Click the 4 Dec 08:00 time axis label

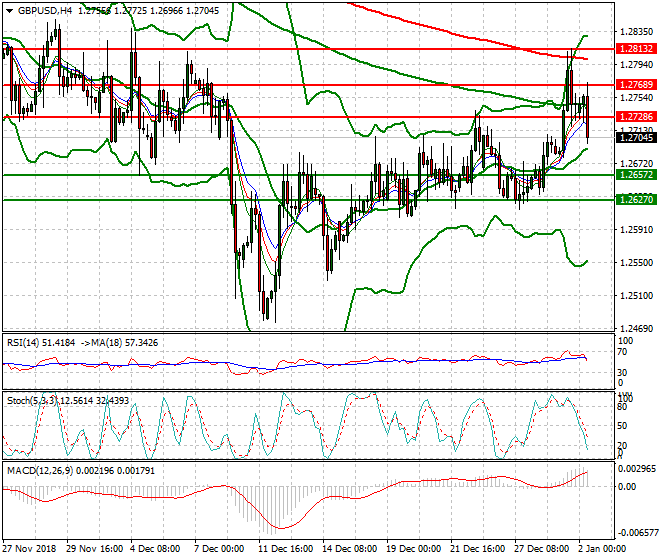[155, 549]
